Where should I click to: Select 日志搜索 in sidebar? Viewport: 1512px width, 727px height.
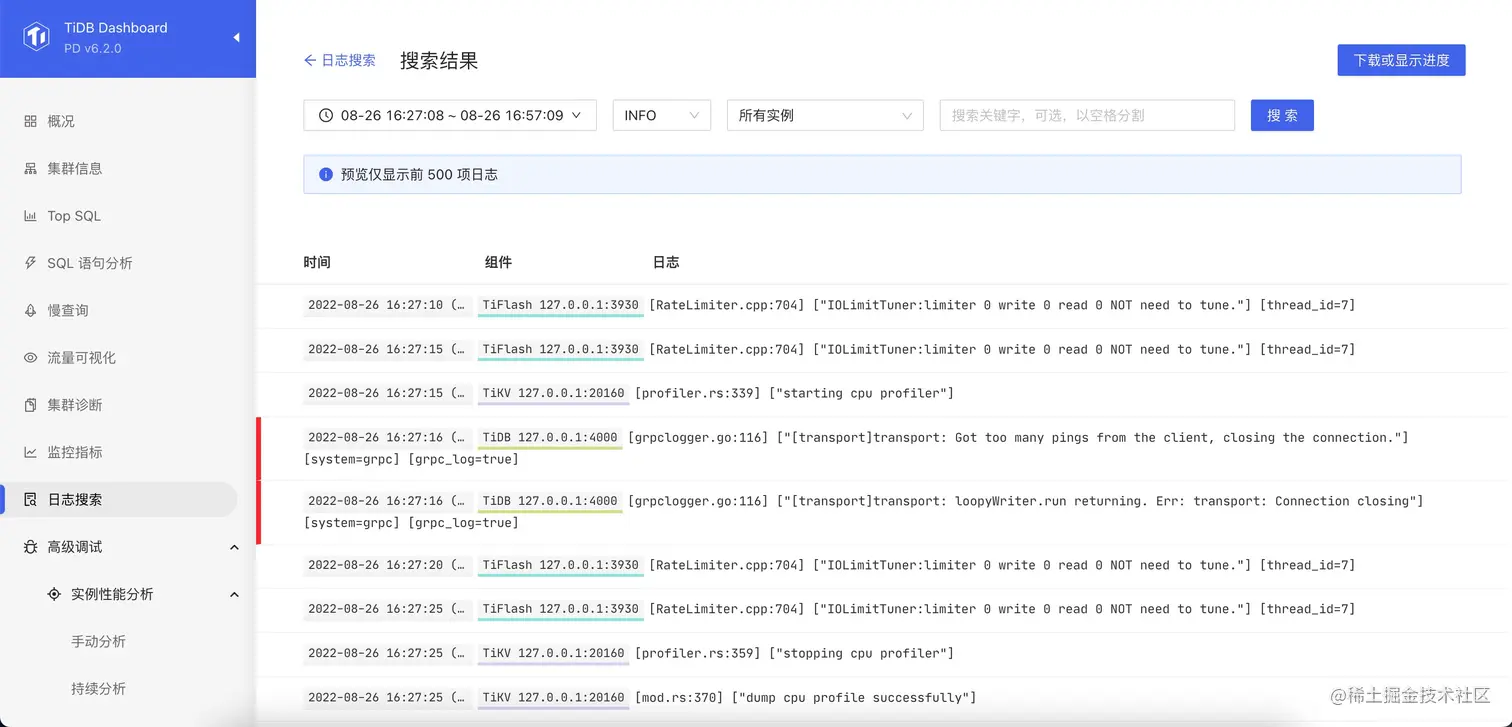[x=120, y=499]
